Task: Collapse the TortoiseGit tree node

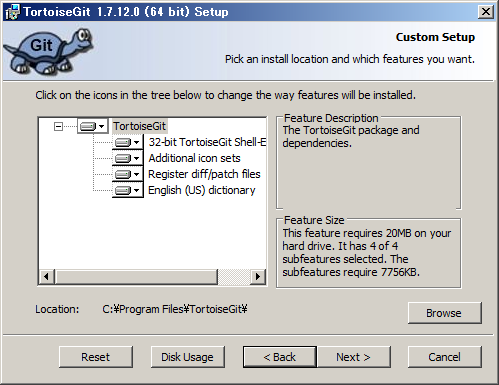Action: pos(58,126)
